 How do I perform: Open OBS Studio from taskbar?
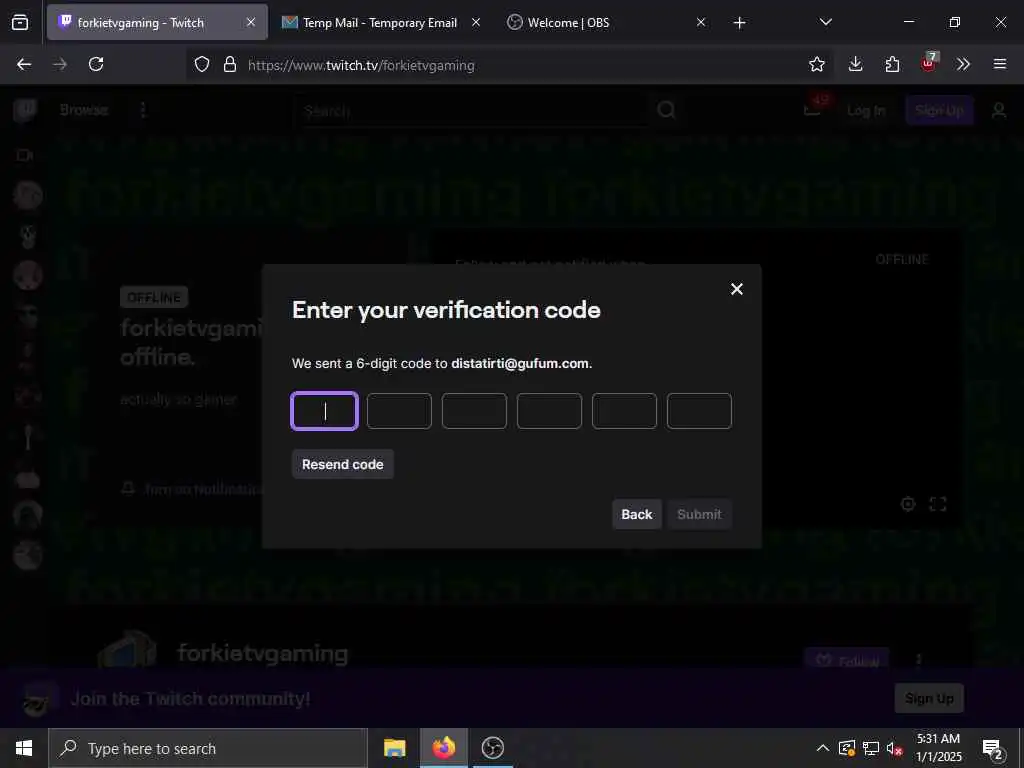493,748
